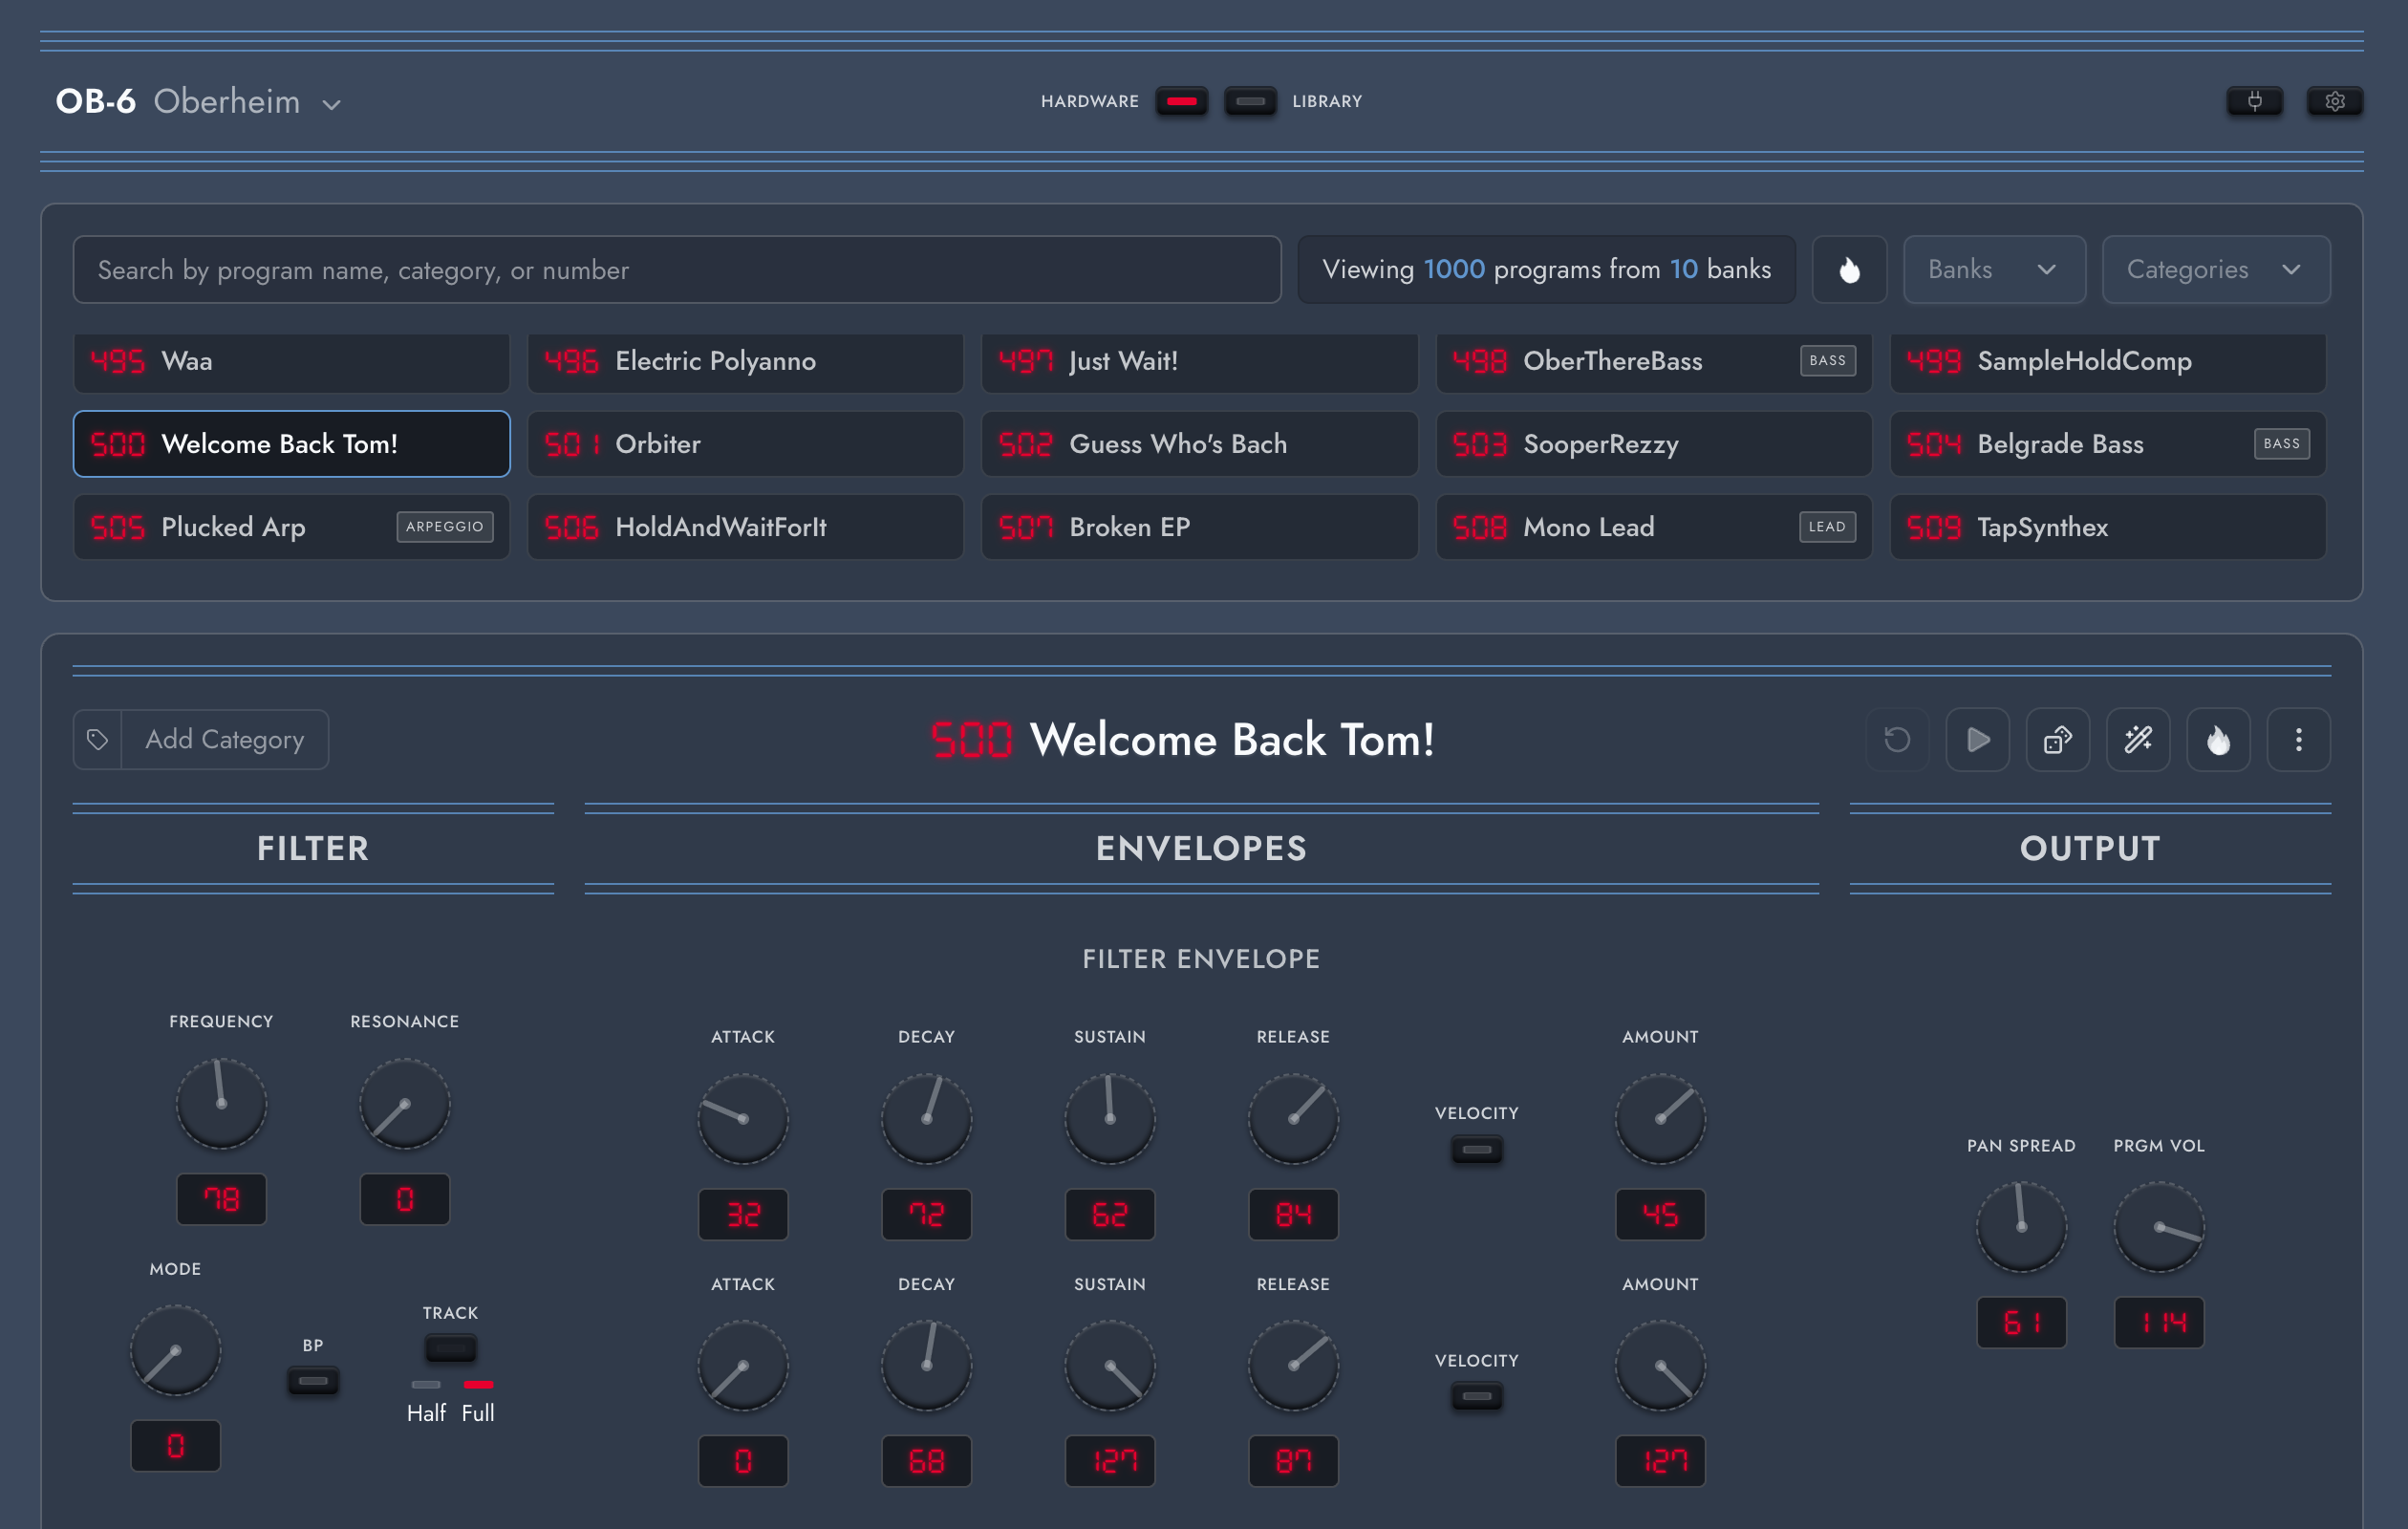Click the filter Frequency knob
This screenshot has width=2408, height=1529.
pyautogui.click(x=221, y=1103)
